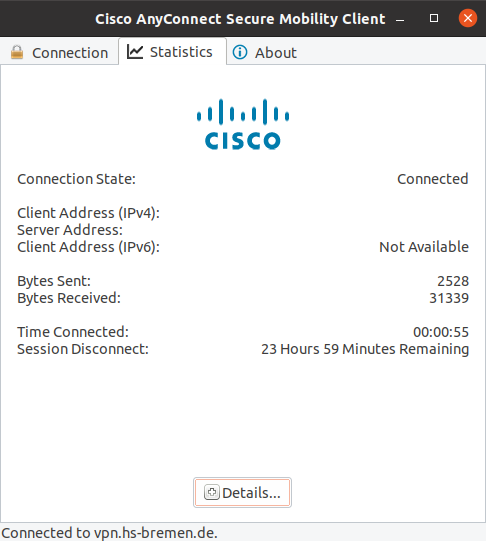Click the Bytes Sent value 2528
This screenshot has width=486, height=541.
(x=453, y=281)
